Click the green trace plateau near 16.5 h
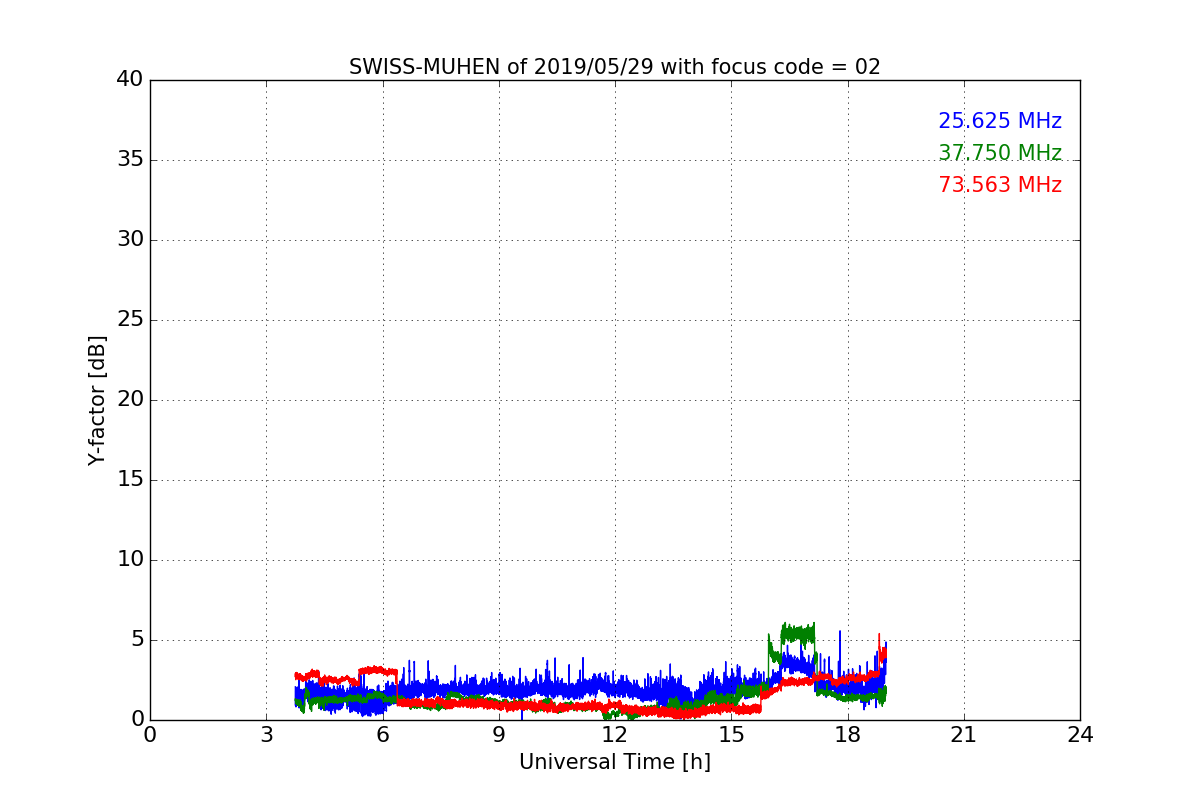 (x=798, y=632)
